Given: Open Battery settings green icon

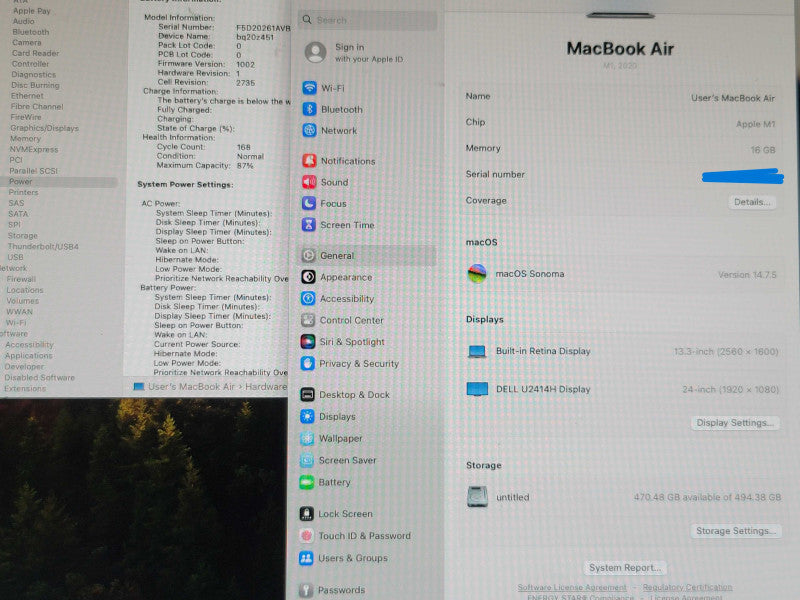Looking at the screenshot, I should [307, 482].
